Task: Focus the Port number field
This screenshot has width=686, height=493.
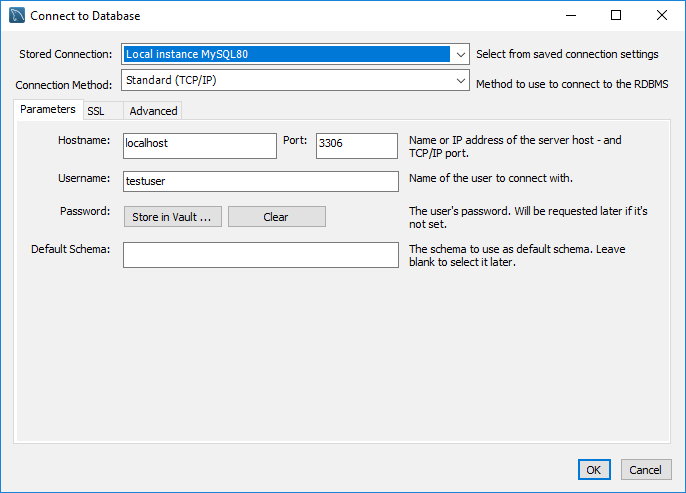Action: pyautogui.click(x=356, y=145)
